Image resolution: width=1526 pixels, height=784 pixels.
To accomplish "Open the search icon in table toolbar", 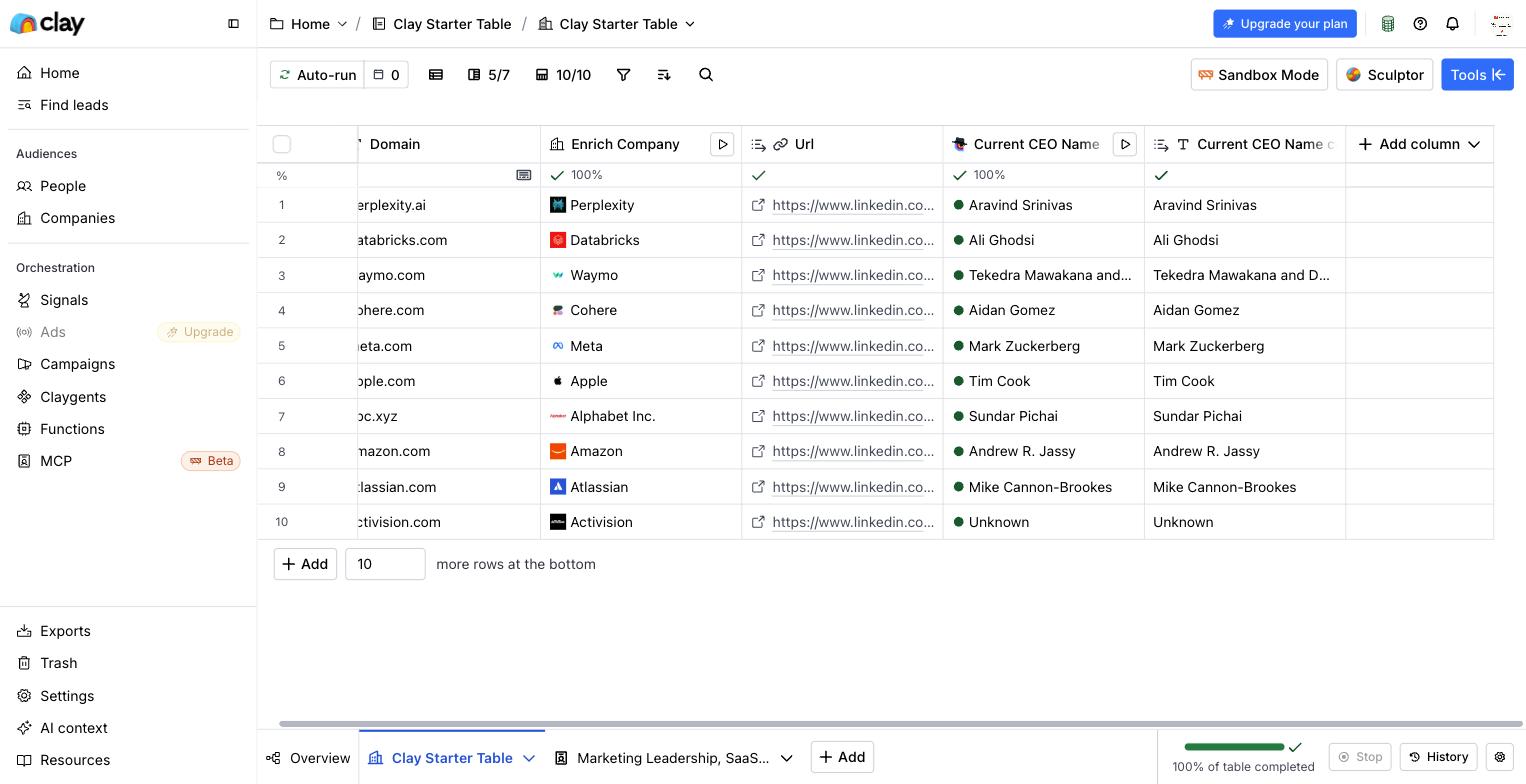I will (706, 75).
